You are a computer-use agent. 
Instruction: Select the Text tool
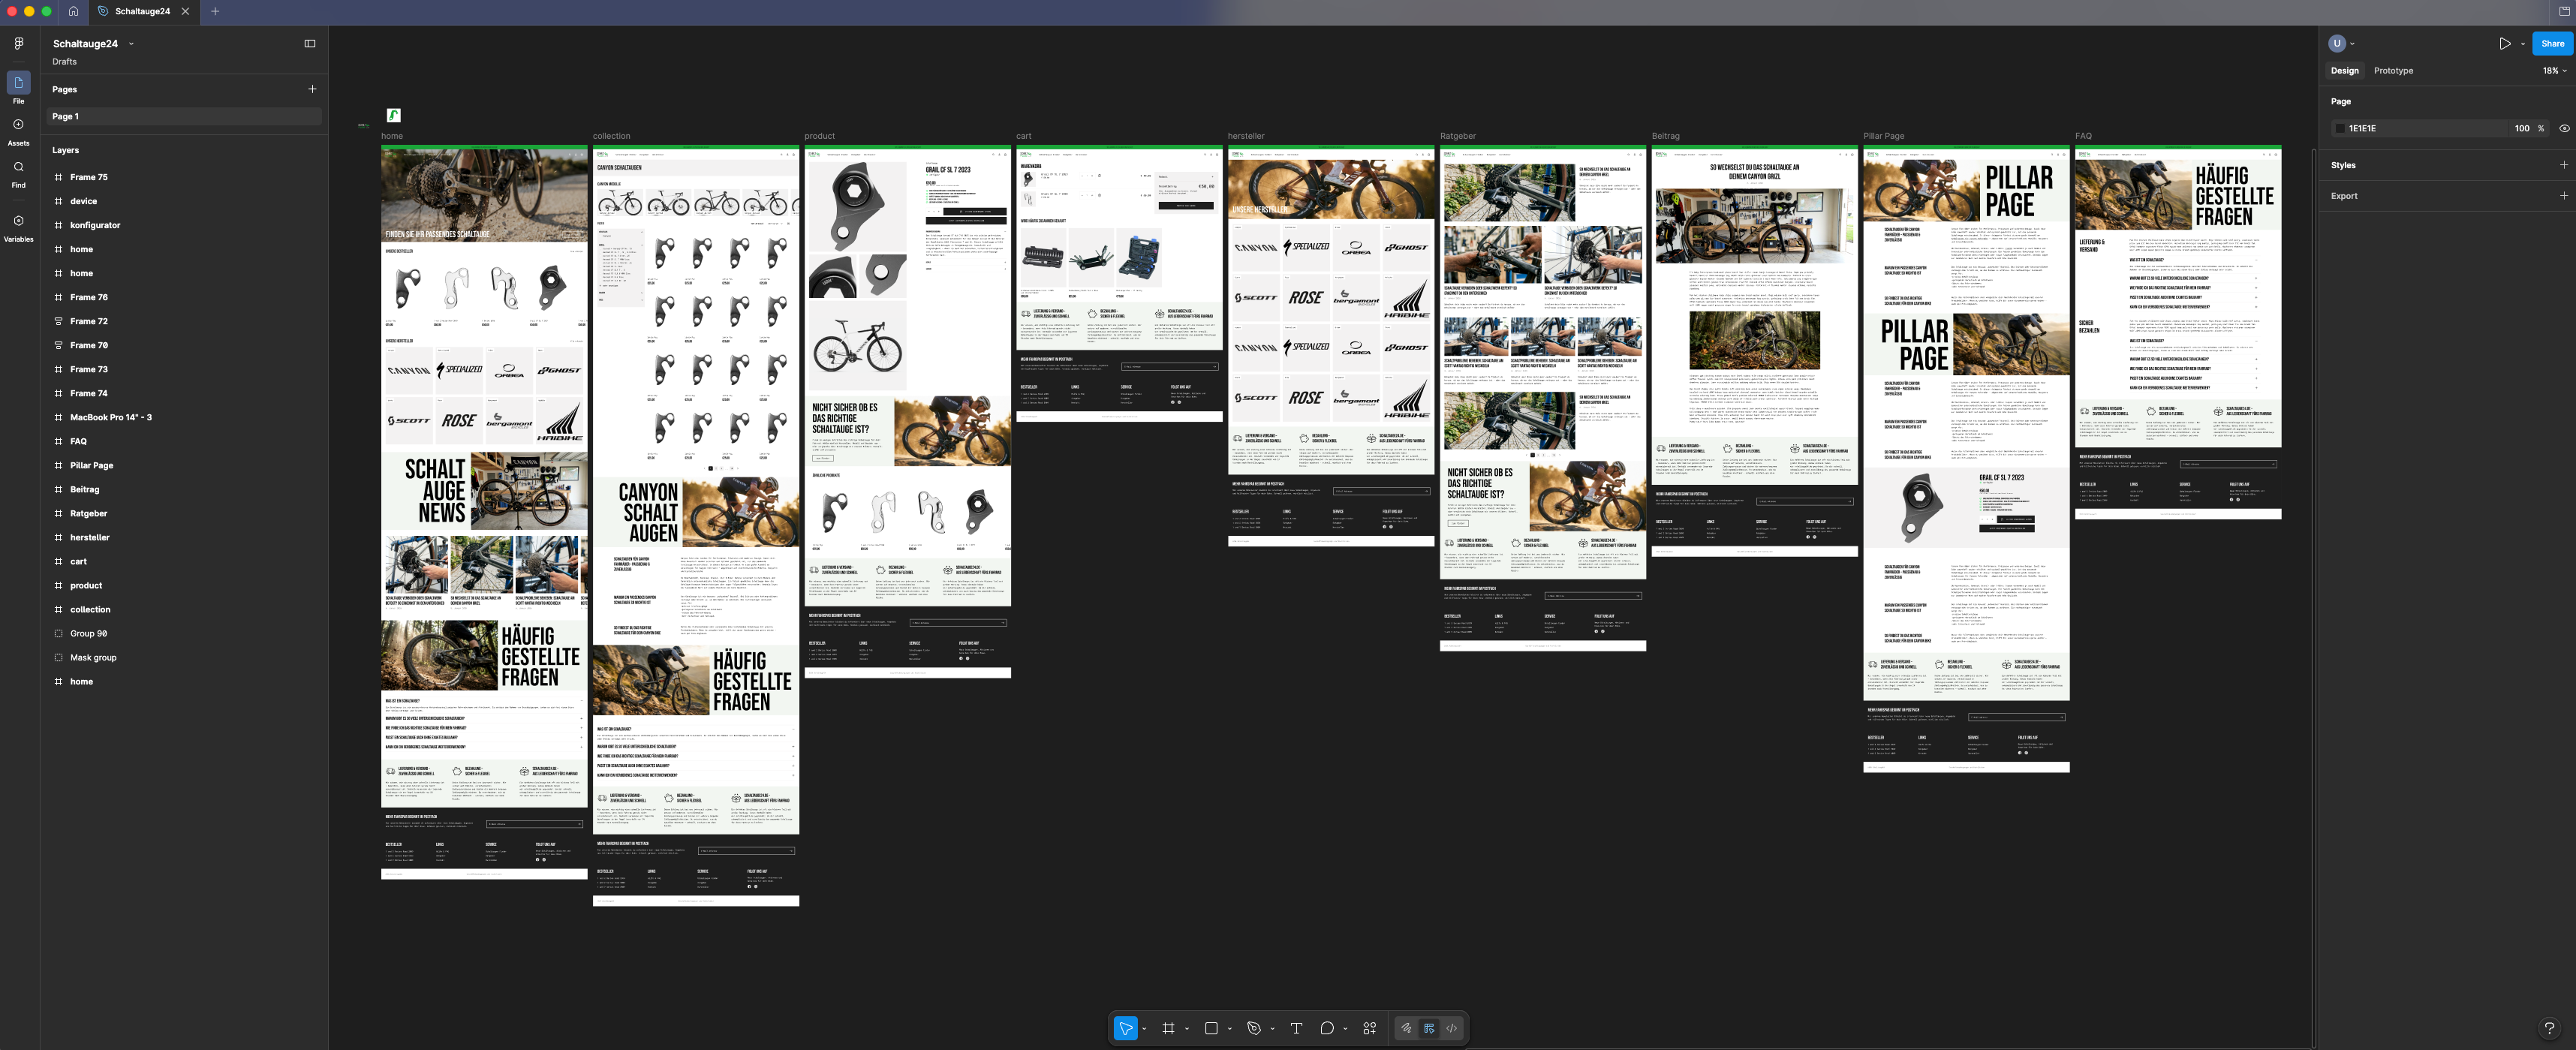click(1296, 1028)
